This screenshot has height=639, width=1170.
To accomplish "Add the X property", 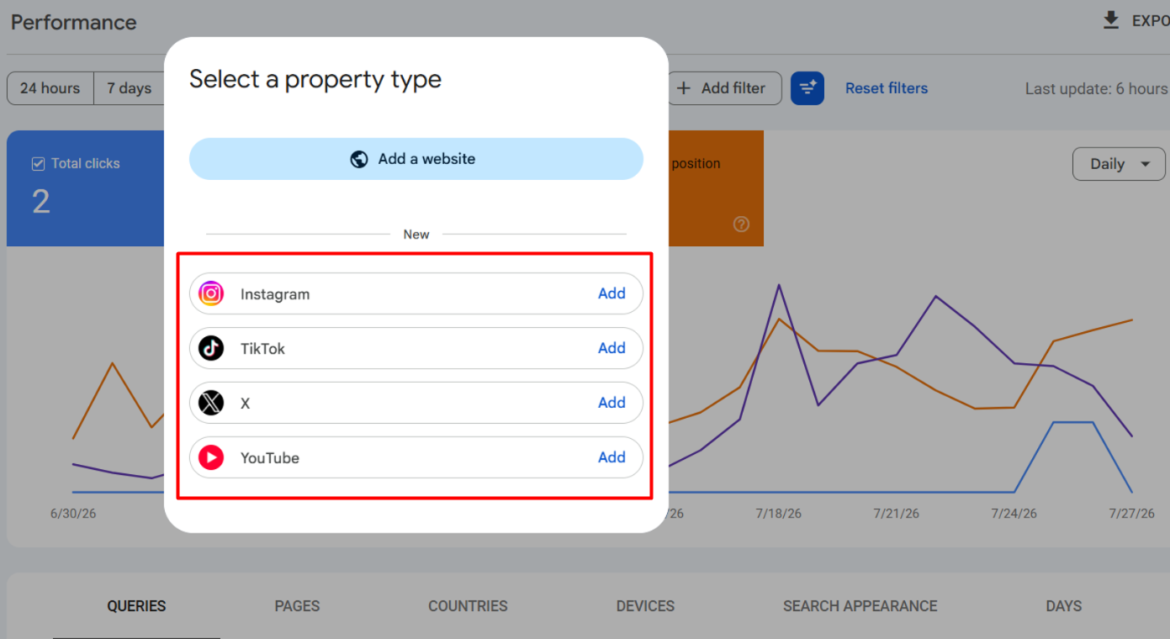I will tap(611, 402).
